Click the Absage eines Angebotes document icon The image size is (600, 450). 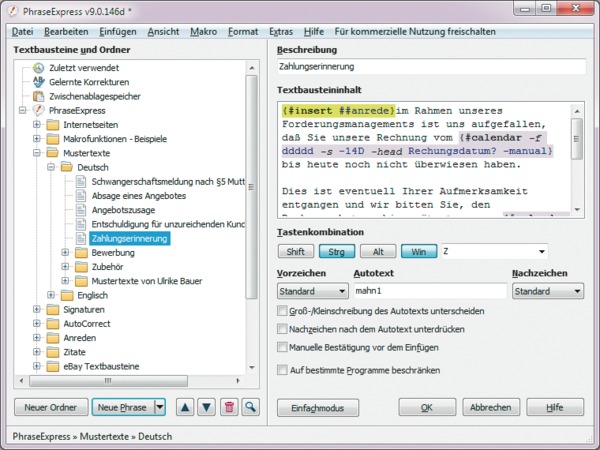point(81,196)
